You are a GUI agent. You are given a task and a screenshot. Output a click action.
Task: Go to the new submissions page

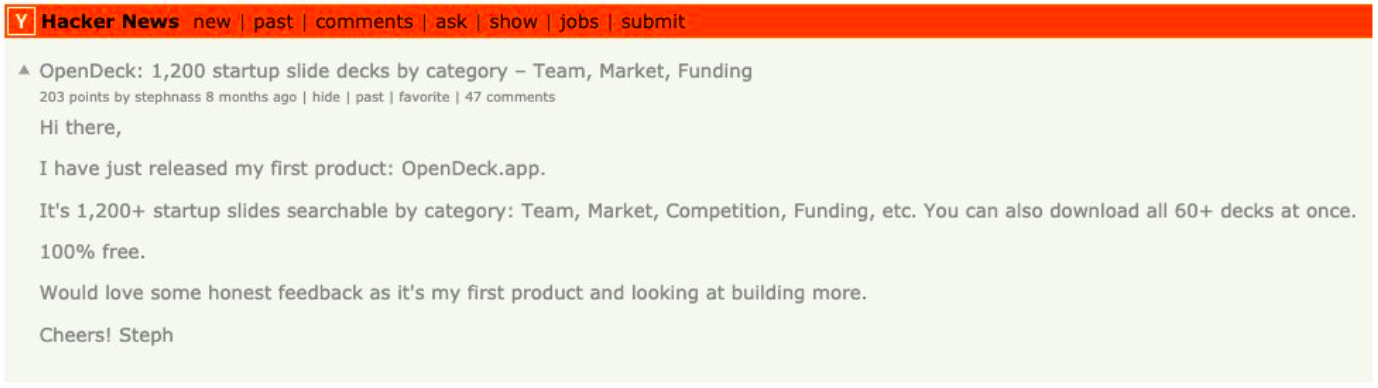(212, 21)
